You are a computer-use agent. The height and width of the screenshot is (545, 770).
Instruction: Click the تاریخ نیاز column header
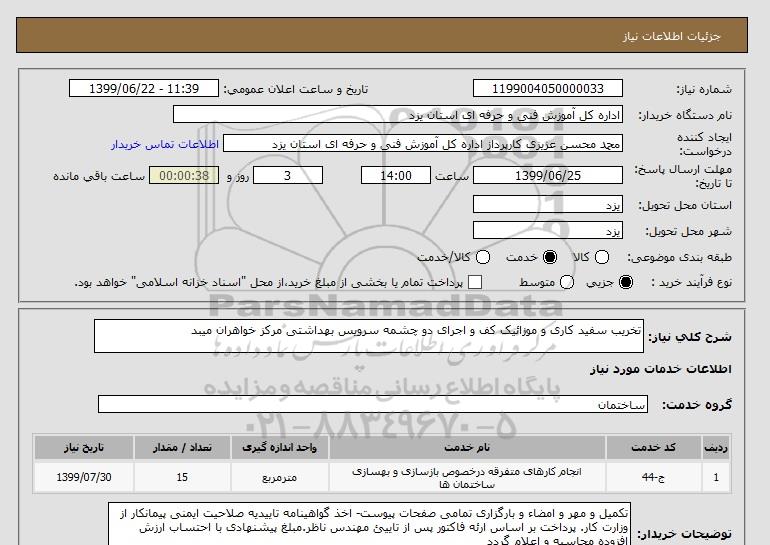84,447
